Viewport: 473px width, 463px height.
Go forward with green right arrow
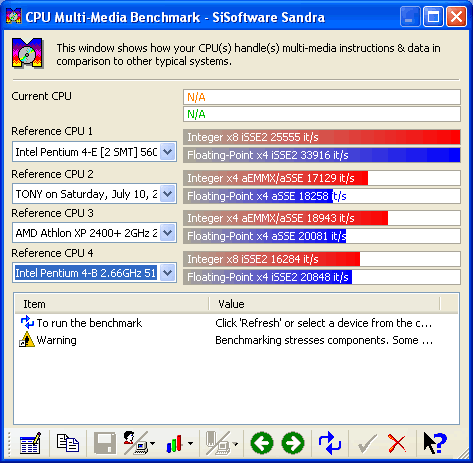pos(293,443)
